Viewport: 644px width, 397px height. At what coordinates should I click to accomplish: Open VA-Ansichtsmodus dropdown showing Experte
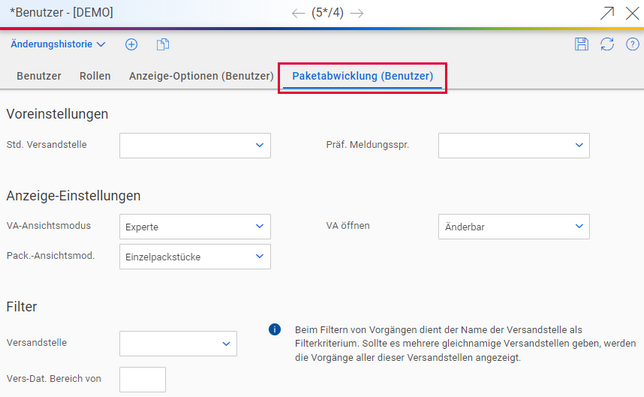pos(195,227)
